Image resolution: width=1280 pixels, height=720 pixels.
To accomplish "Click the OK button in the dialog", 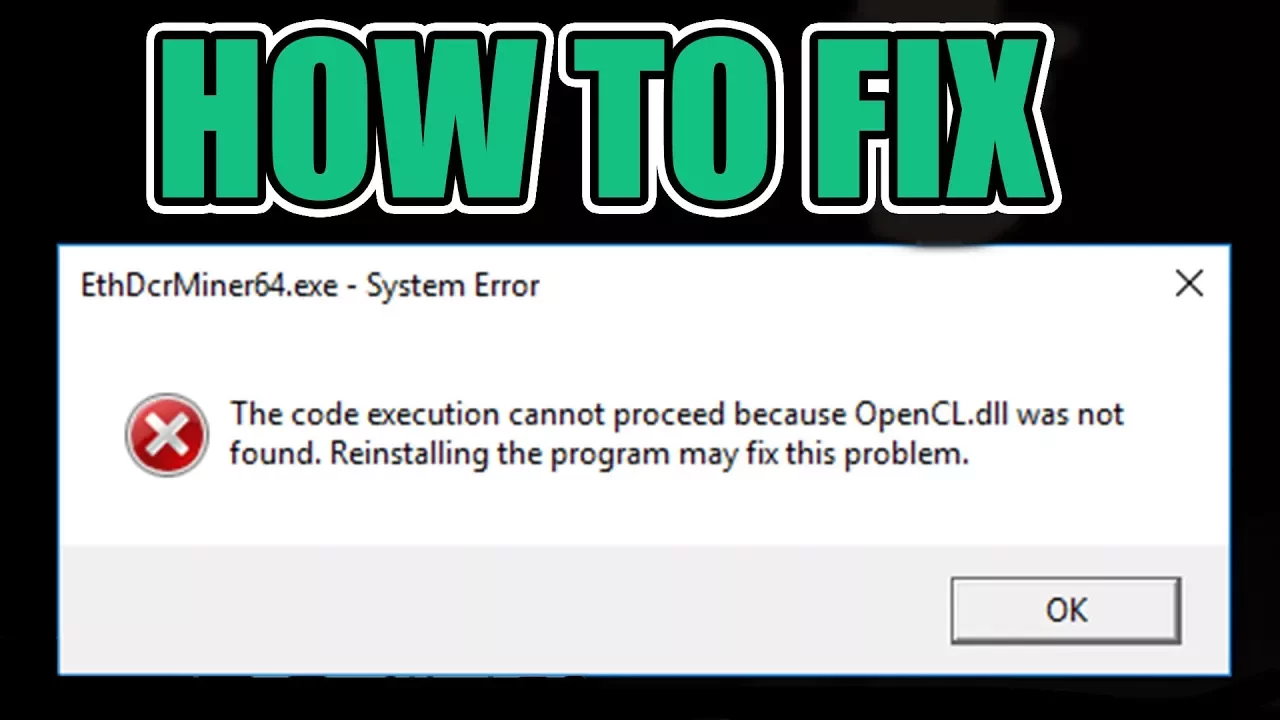I will coord(1066,610).
